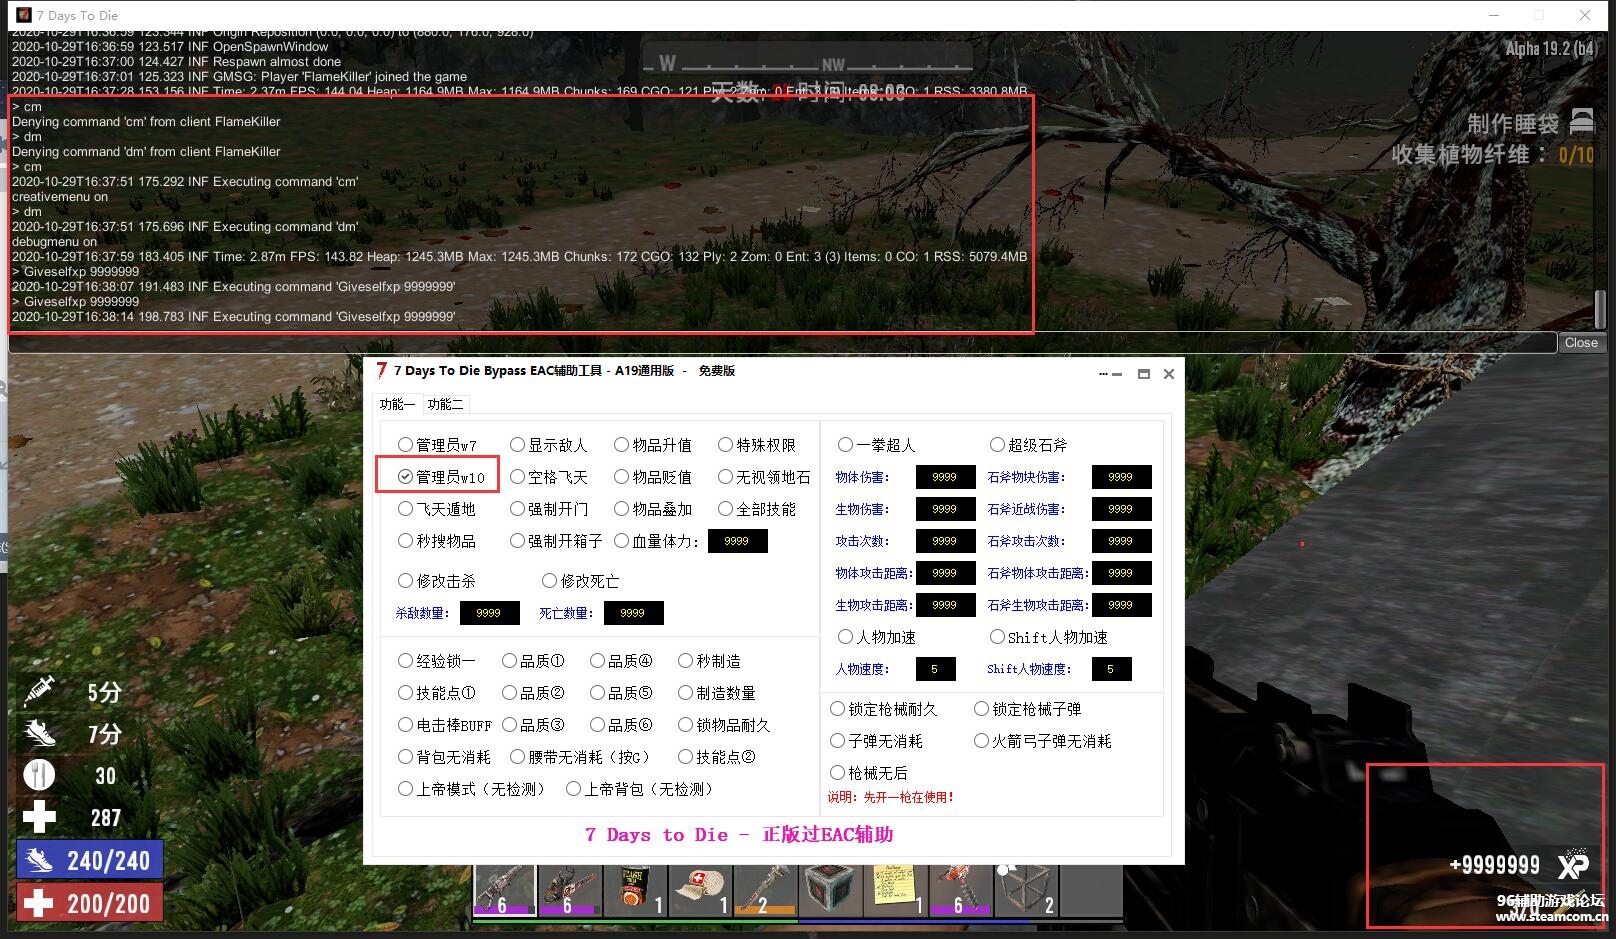Click the 人物速度 value field
The width and height of the screenshot is (1616, 939).
click(x=935, y=669)
